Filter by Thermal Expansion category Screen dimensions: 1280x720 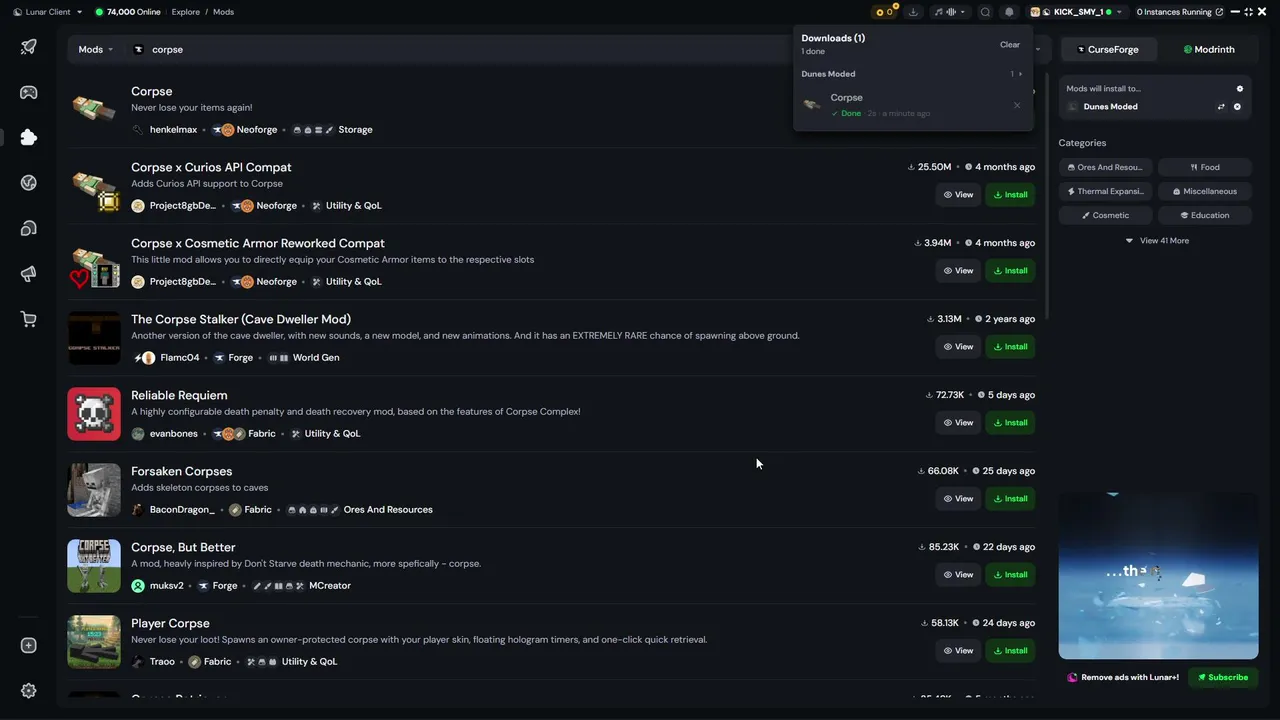(1105, 191)
